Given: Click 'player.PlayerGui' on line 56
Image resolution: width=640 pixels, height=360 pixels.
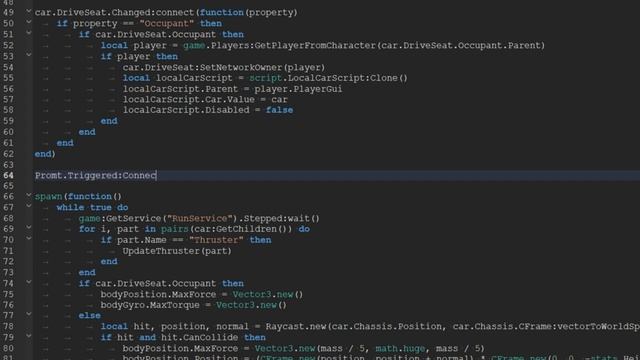Looking at the screenshot, I should 298,89.
